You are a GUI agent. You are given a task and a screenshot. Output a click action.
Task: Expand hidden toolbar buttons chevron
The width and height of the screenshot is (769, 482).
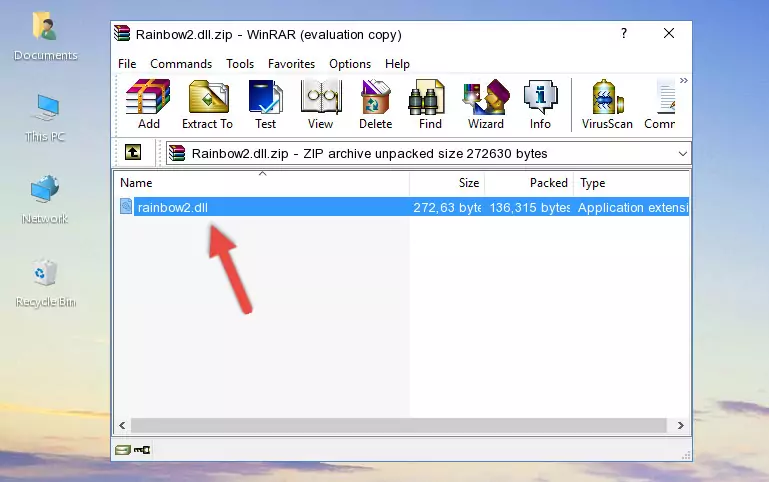point(684,80)
